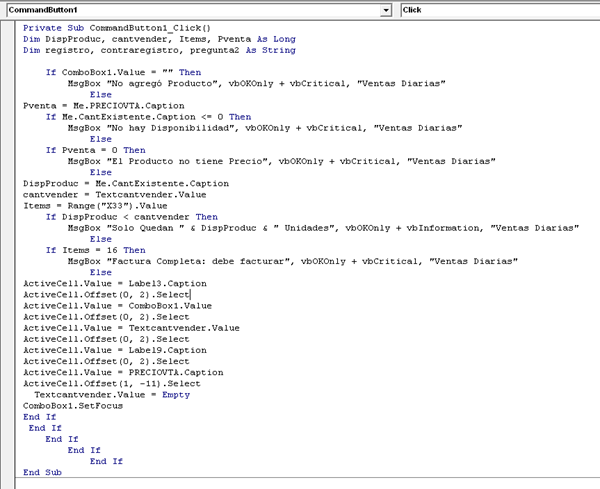The width and height of the screenshot is (600, 489).
Task: Click the 'Factura Completa: debe facturar' line
Action: tap(293, 261)
